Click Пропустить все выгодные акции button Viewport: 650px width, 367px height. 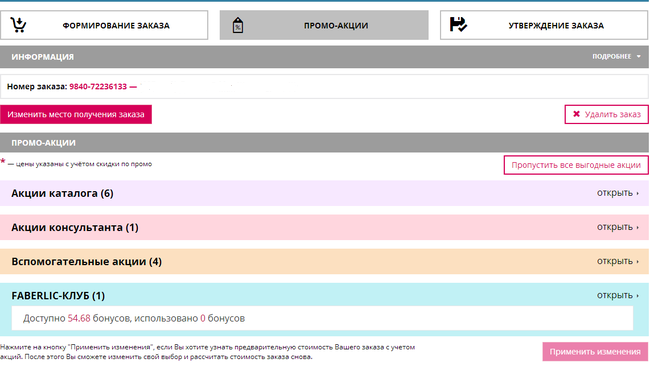coord(576,165)
